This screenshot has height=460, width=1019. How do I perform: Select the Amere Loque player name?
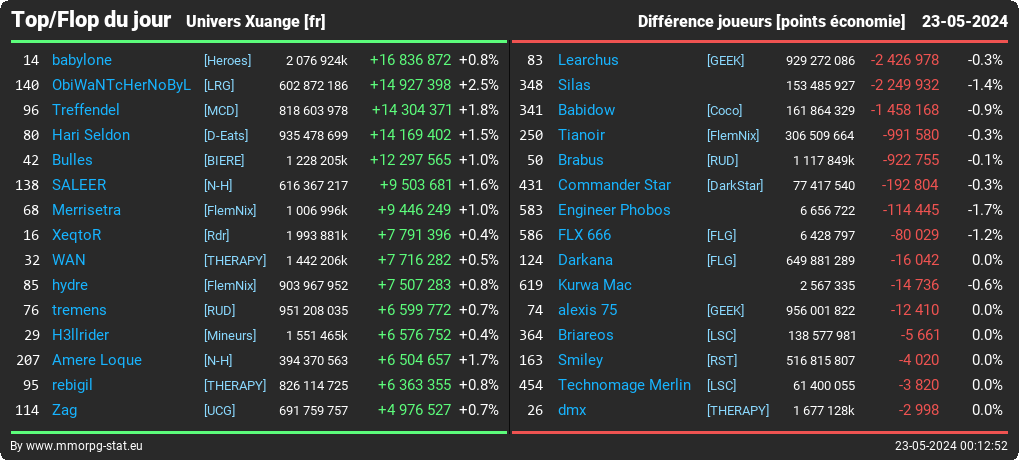97,360
